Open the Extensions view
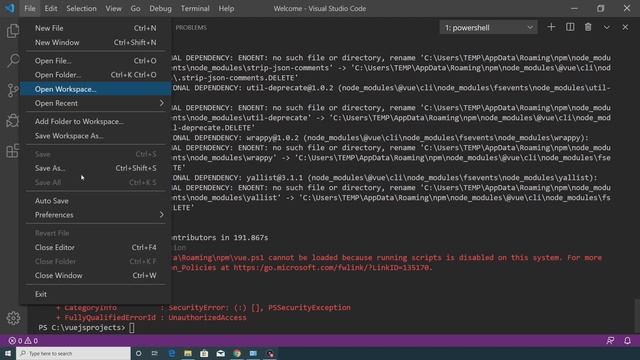 tap(13, 151)
